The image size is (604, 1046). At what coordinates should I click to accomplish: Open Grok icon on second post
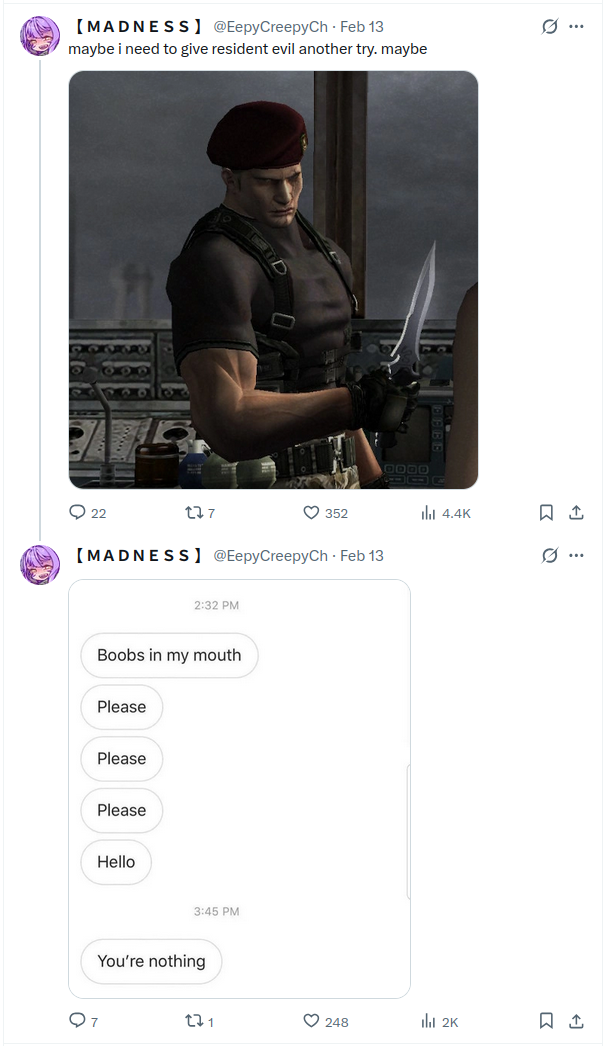549,555
